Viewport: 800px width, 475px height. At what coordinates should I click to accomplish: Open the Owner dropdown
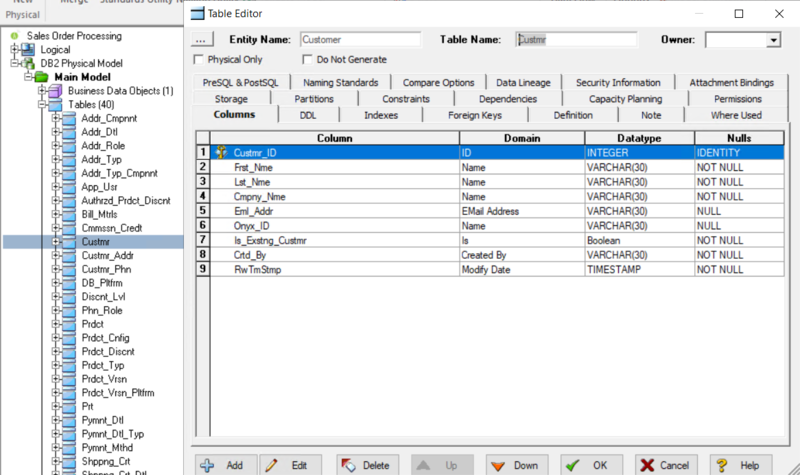pos(773,40)
